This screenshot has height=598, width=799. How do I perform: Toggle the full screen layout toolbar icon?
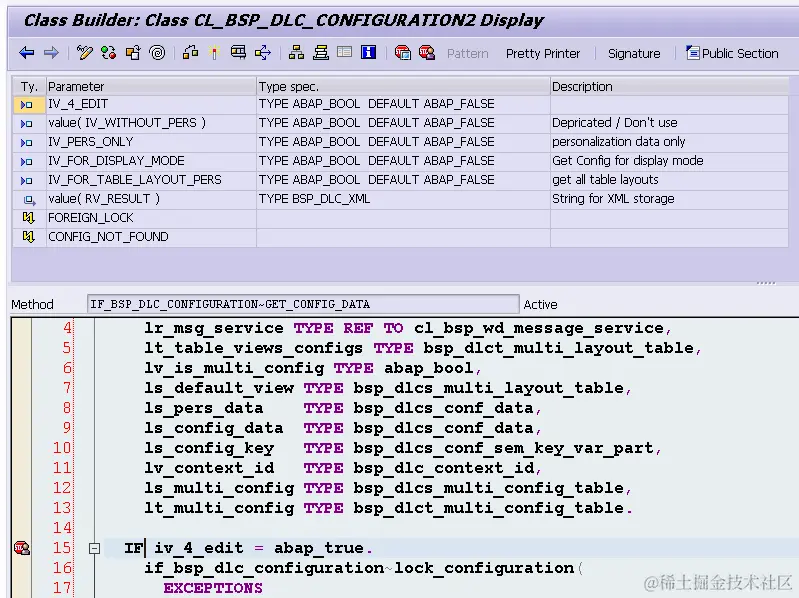pos(344,52)
